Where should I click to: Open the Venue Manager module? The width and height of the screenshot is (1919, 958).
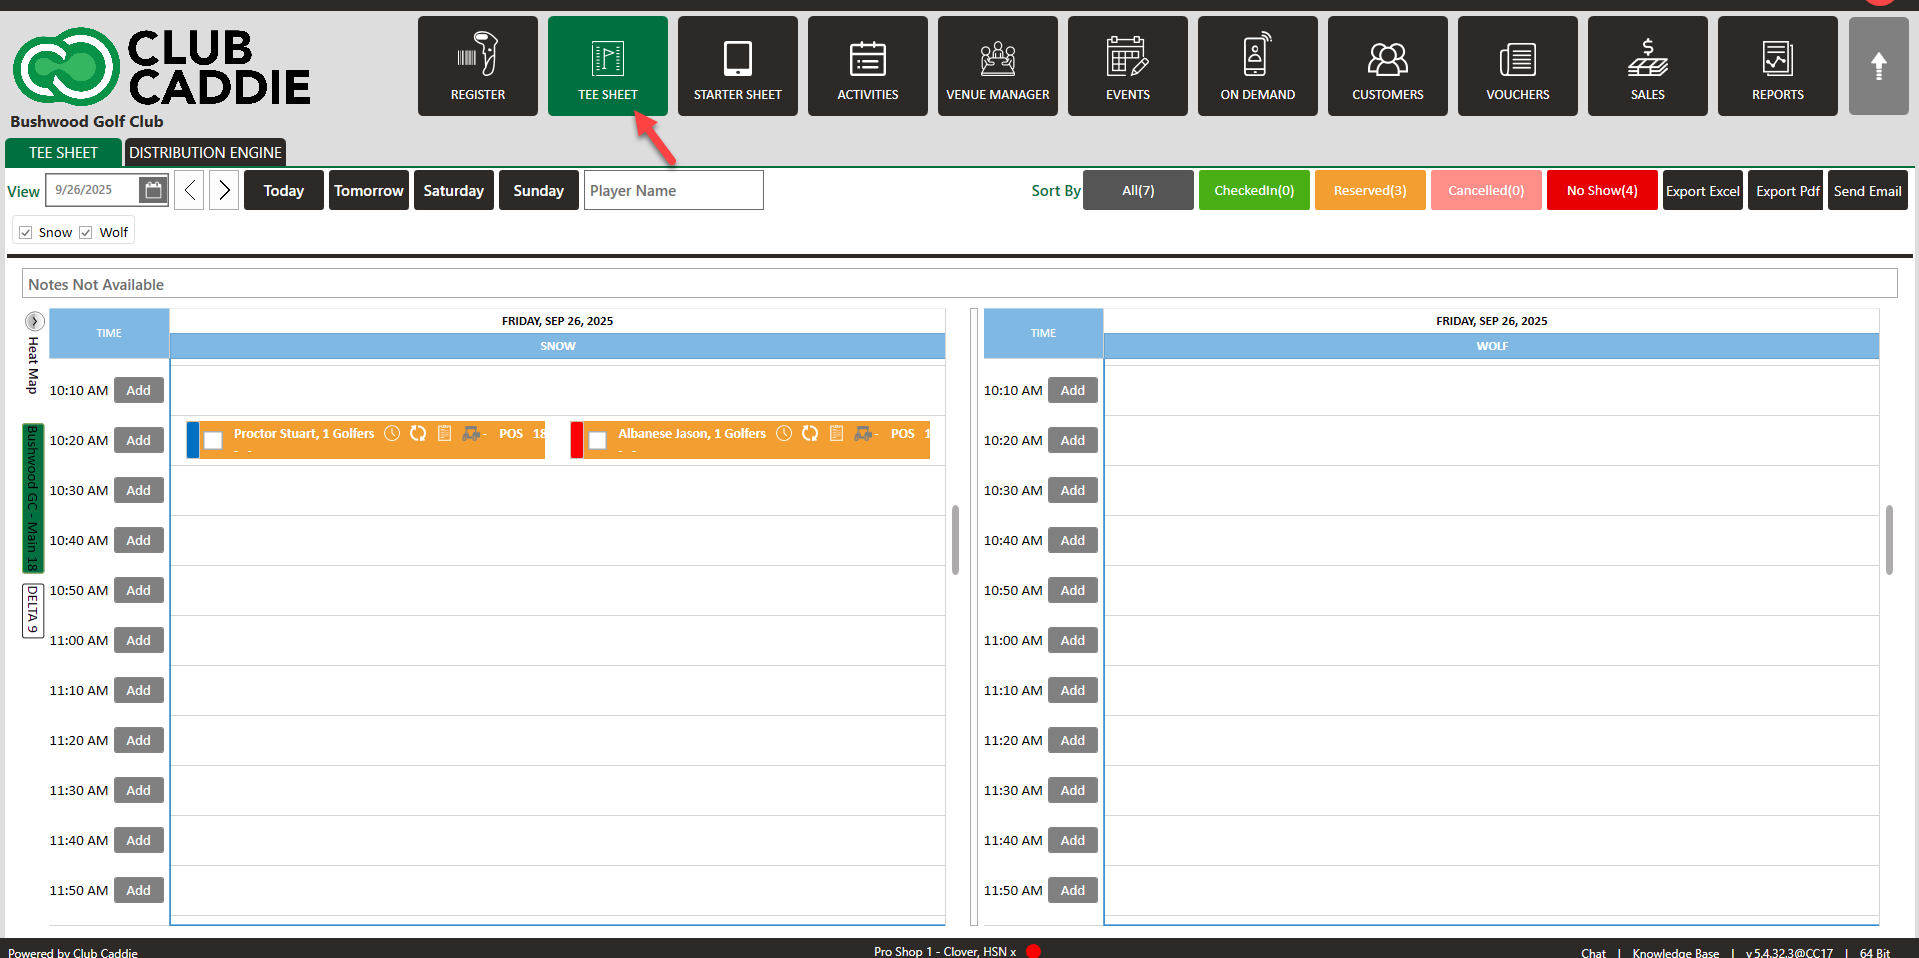(x=997, y=66)
